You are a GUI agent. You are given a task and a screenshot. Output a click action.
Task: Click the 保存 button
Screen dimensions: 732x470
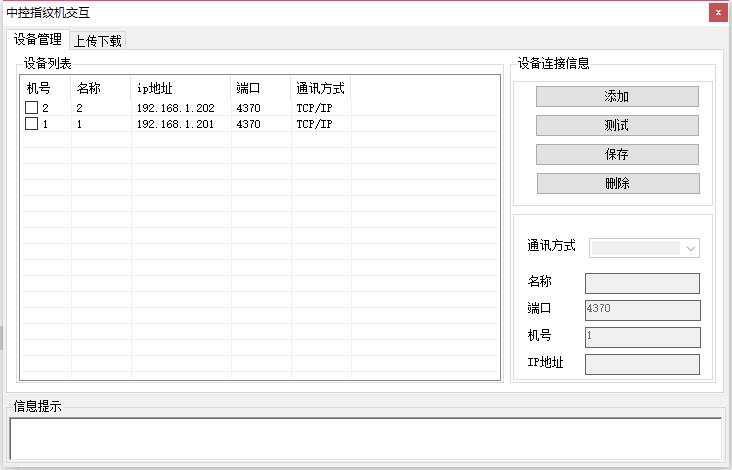click(x=617, y=155)
